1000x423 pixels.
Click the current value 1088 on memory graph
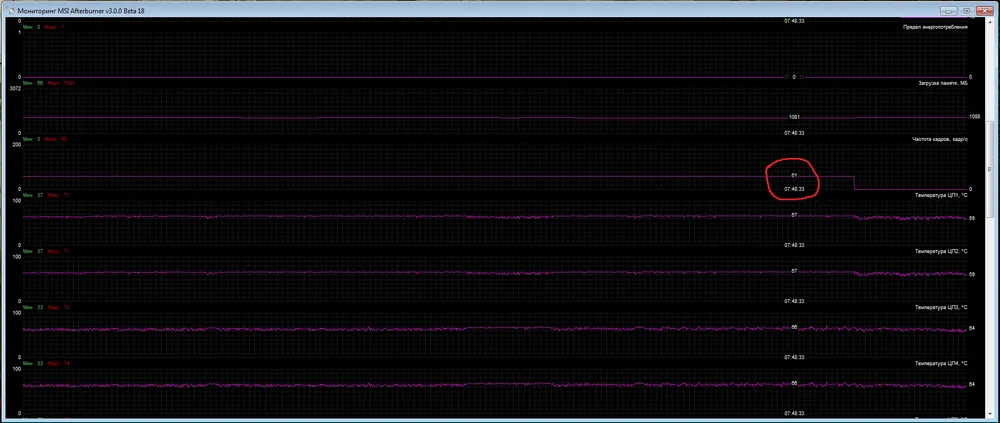point(974,117)
